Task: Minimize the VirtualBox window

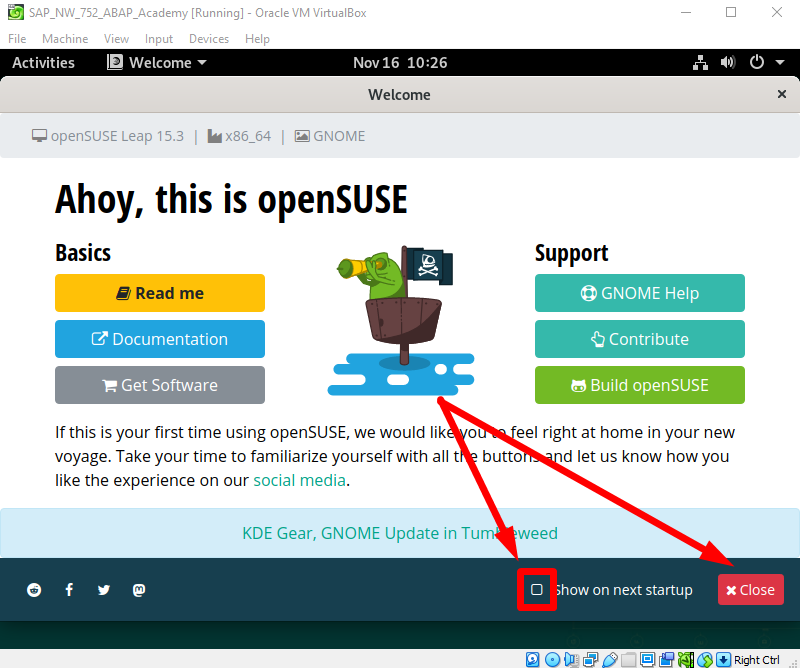Action: [x=686, y=12]
